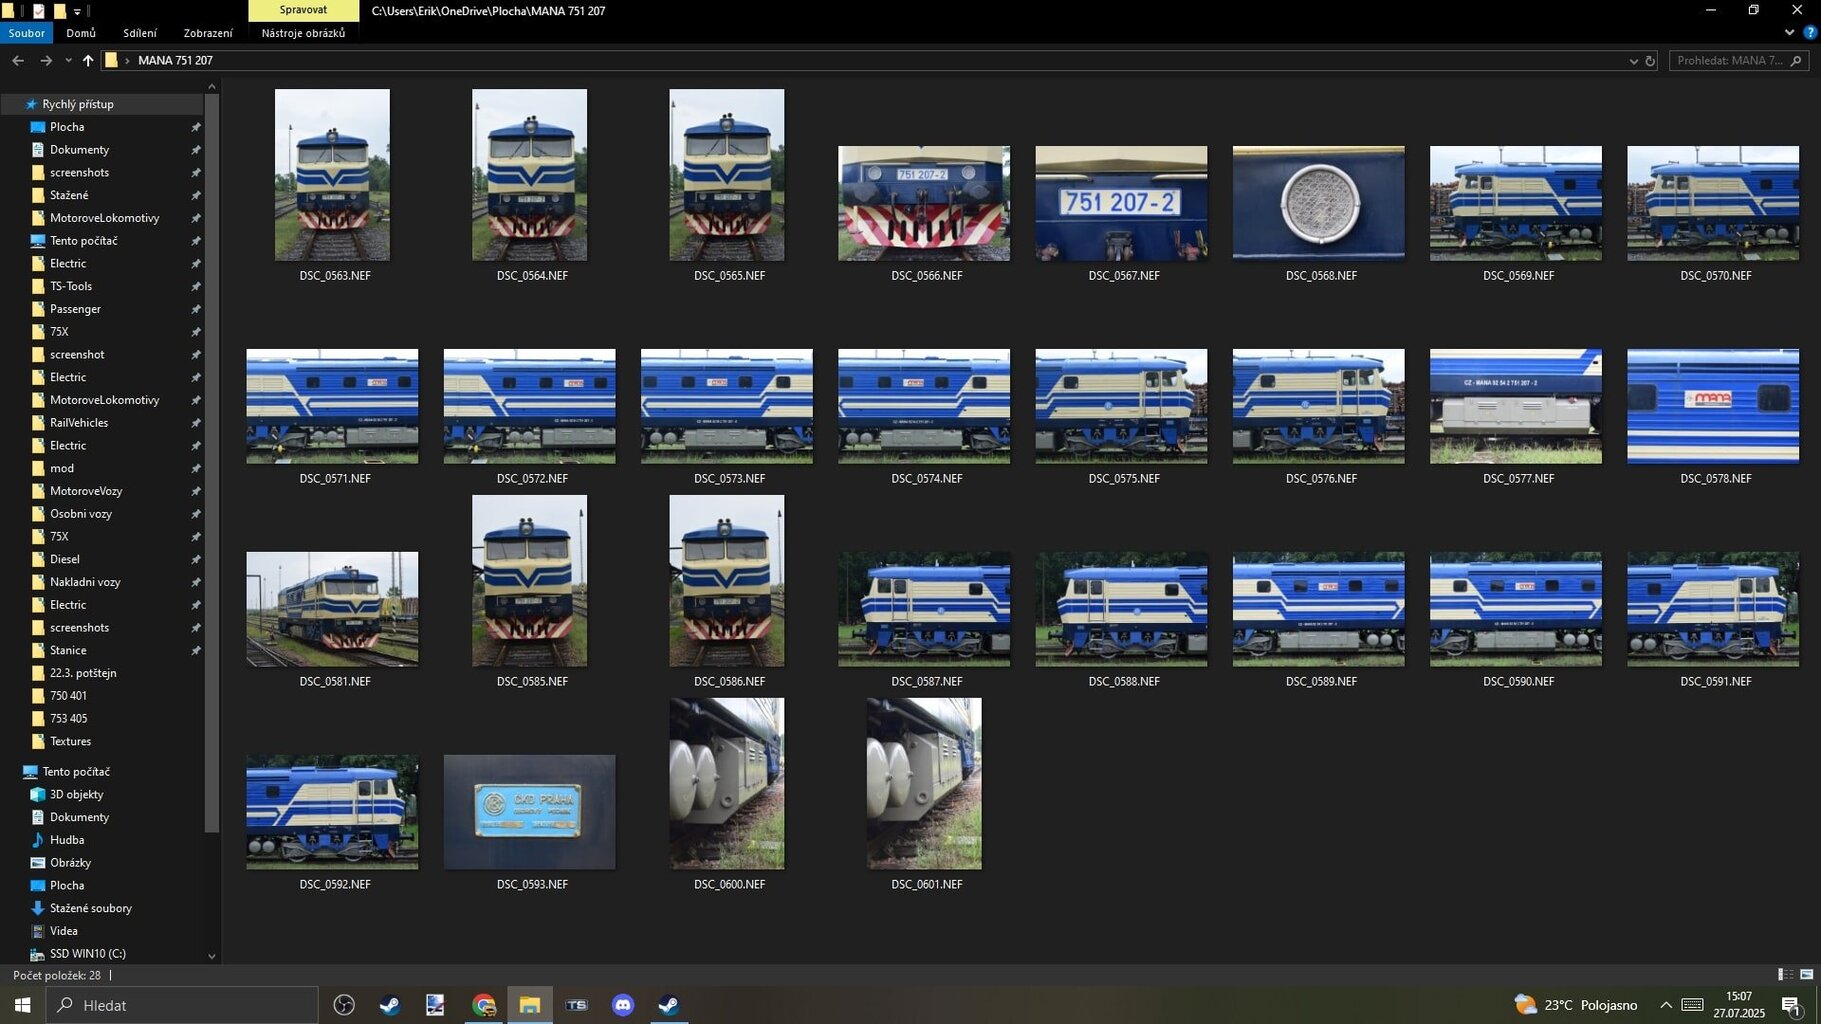Open the recent locations dropdown arrow
This screenshot has height=1024, width=1821.
pos(68,61)
